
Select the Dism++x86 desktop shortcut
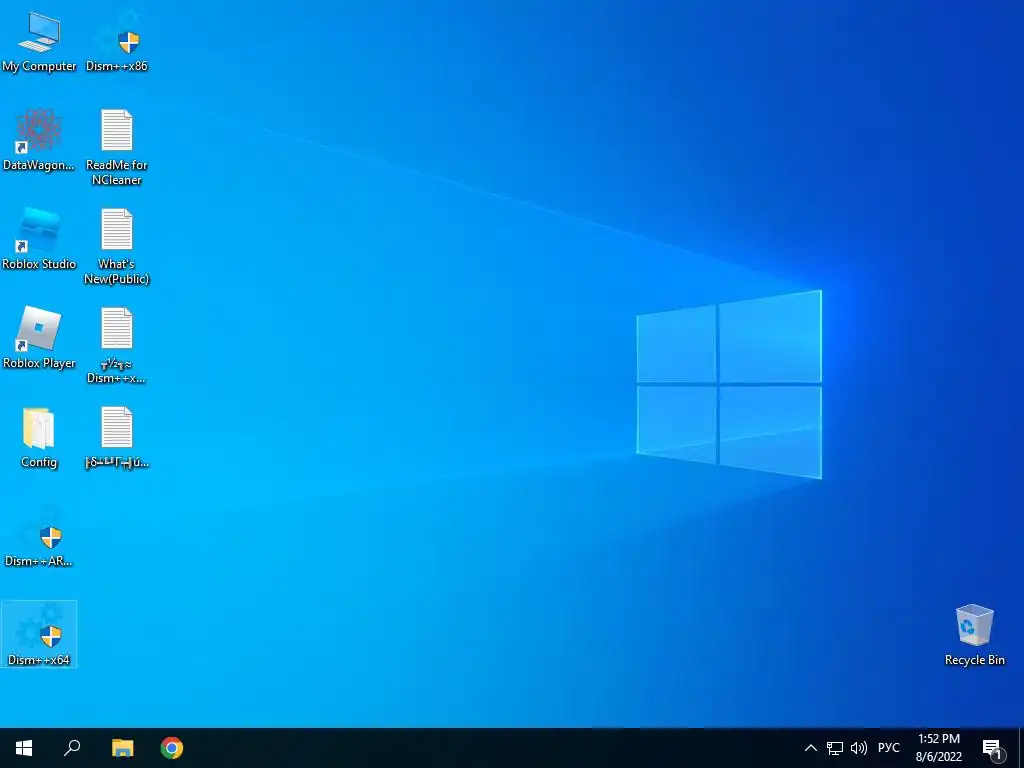point(117,40)
